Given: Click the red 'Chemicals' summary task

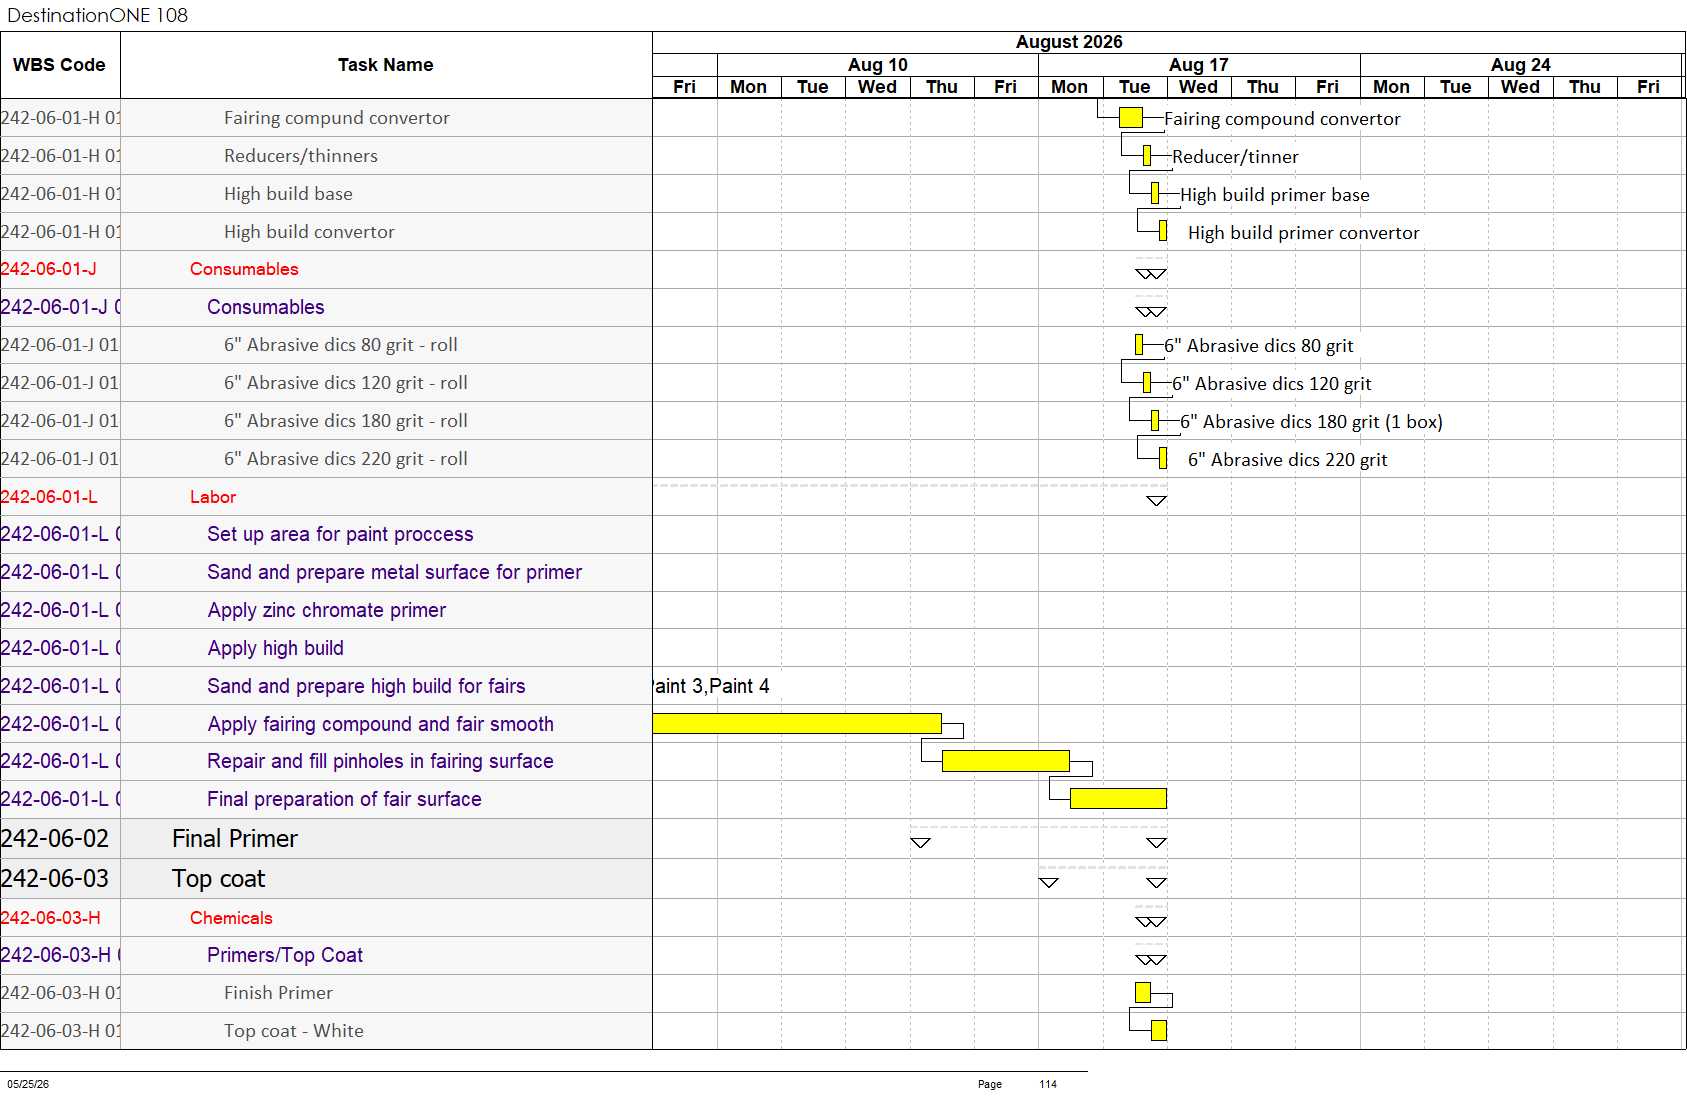Looking at the screenshot, I should click(231, 918).
